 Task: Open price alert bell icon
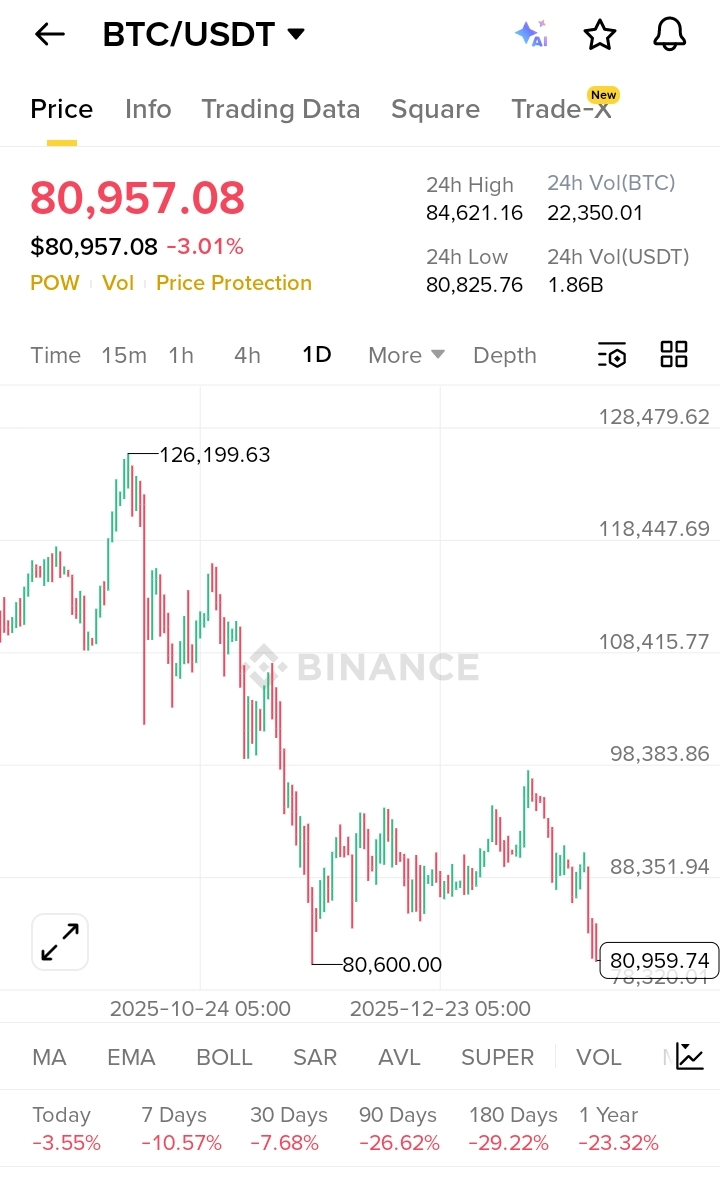coord(669,34)
